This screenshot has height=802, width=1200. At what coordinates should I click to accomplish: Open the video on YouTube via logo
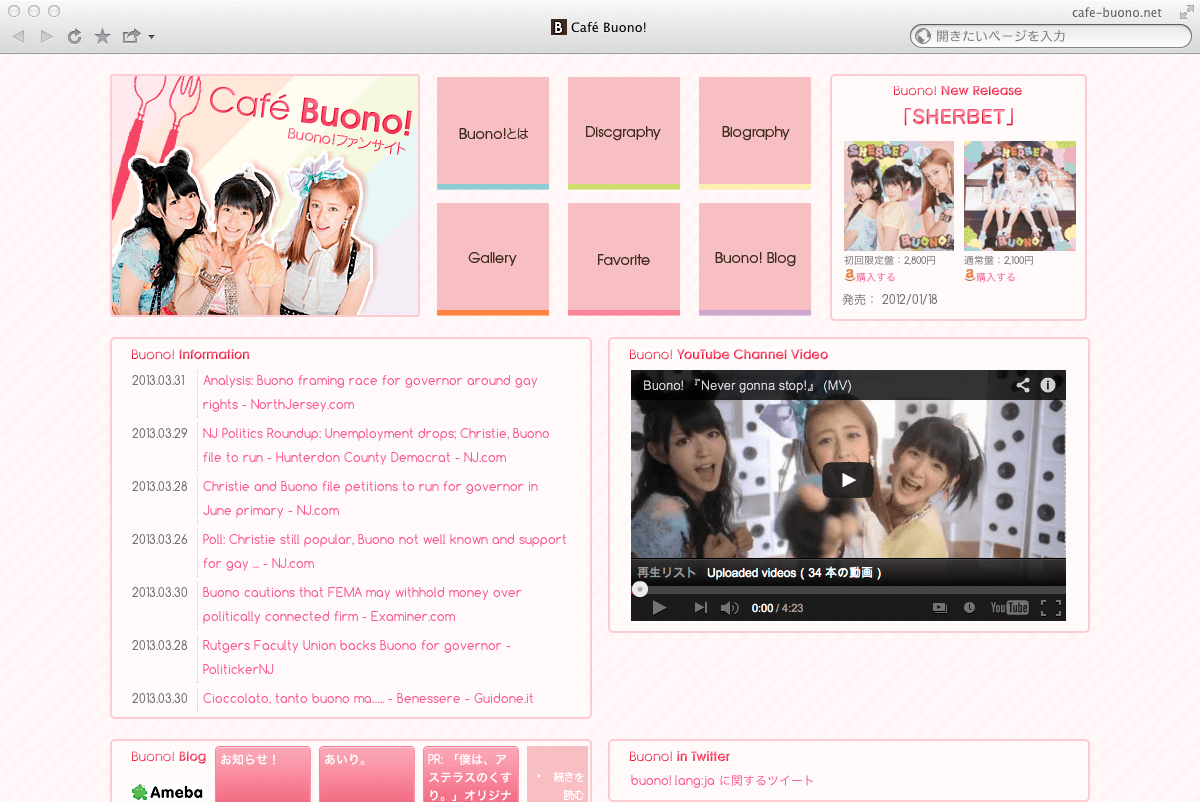(1009, 608)
